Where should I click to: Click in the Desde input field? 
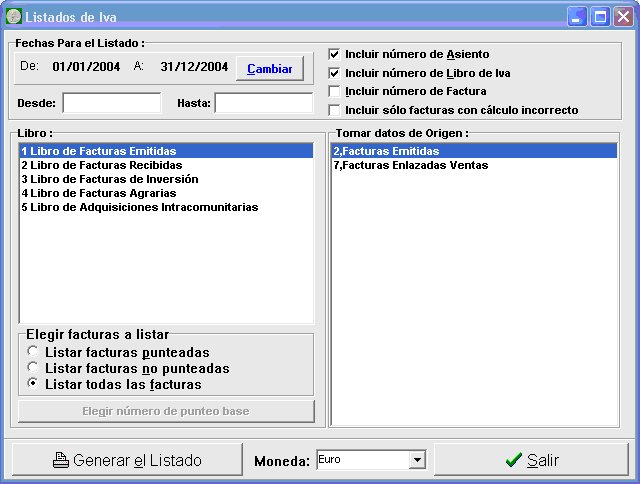pos(111,103)
